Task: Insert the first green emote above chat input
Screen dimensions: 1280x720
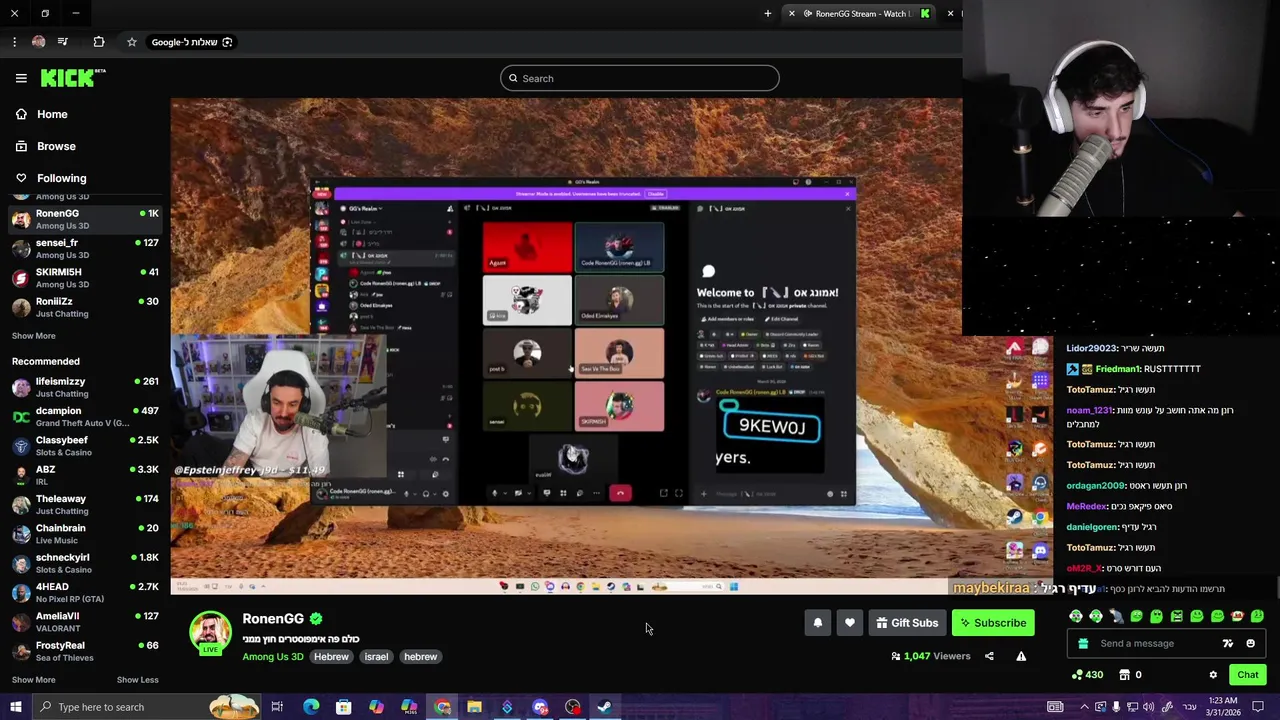Action: point(1076,617)
